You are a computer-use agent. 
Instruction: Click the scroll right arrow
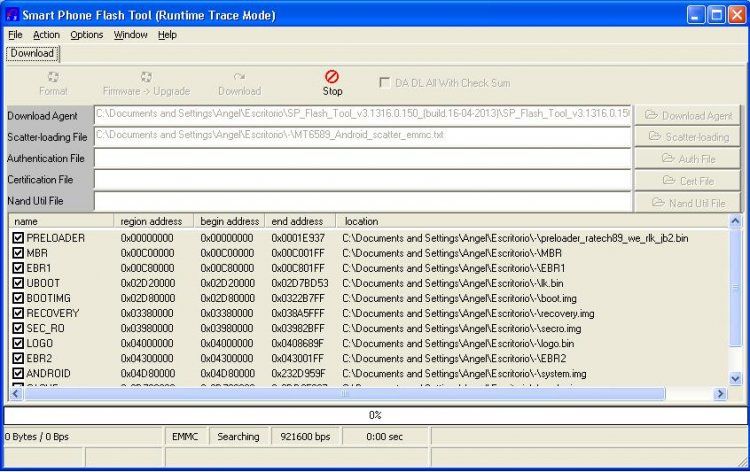pos(720,394)
